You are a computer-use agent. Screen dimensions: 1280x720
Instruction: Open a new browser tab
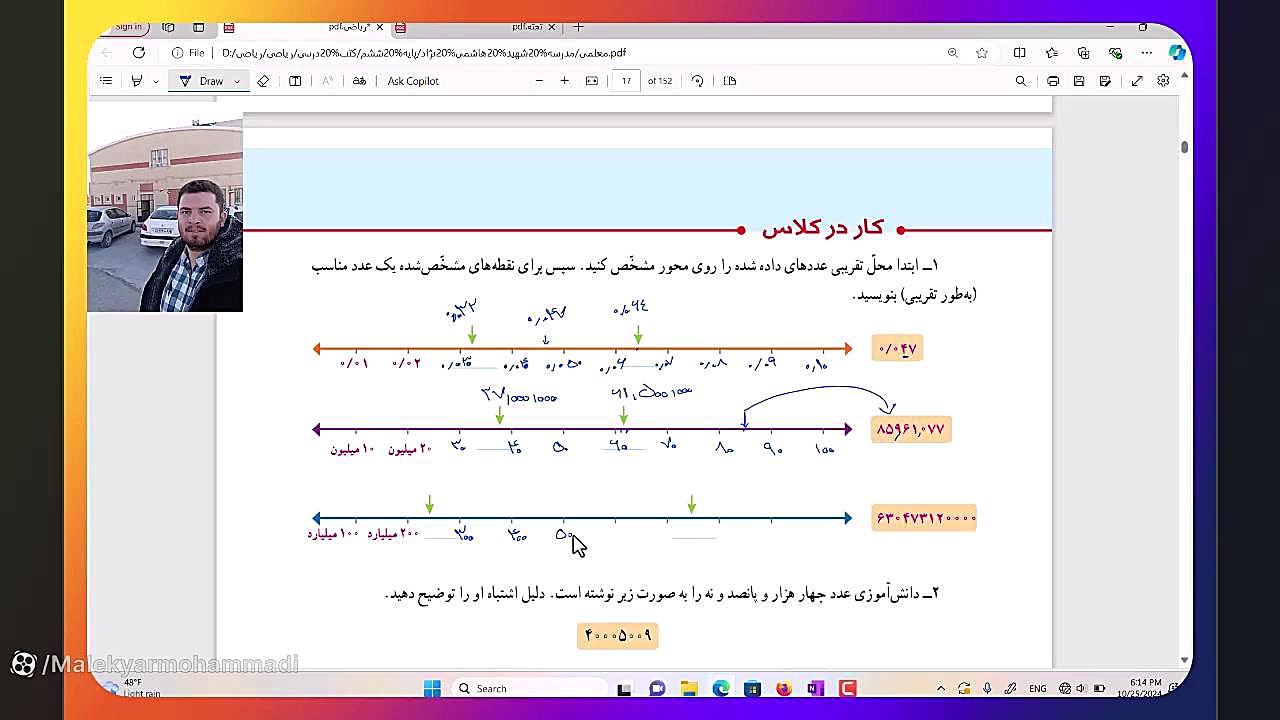tap(578, 27)
